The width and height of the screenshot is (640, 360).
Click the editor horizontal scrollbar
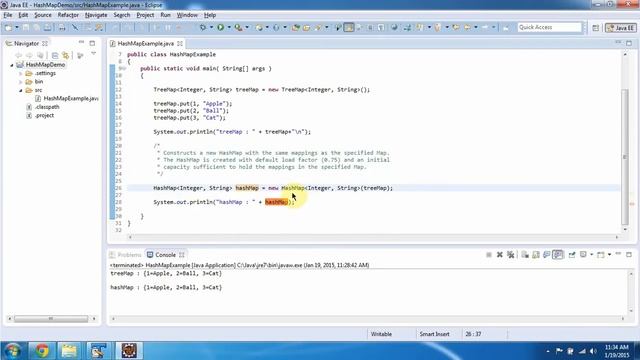(373, 237)
